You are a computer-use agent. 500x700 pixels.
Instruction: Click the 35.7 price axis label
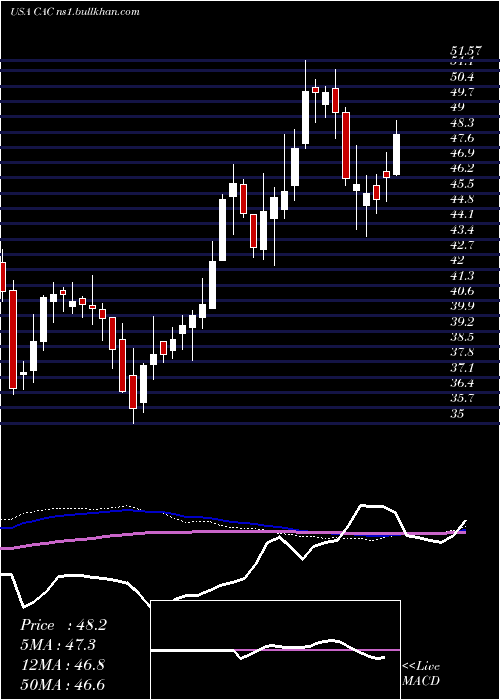coord(462,398)
